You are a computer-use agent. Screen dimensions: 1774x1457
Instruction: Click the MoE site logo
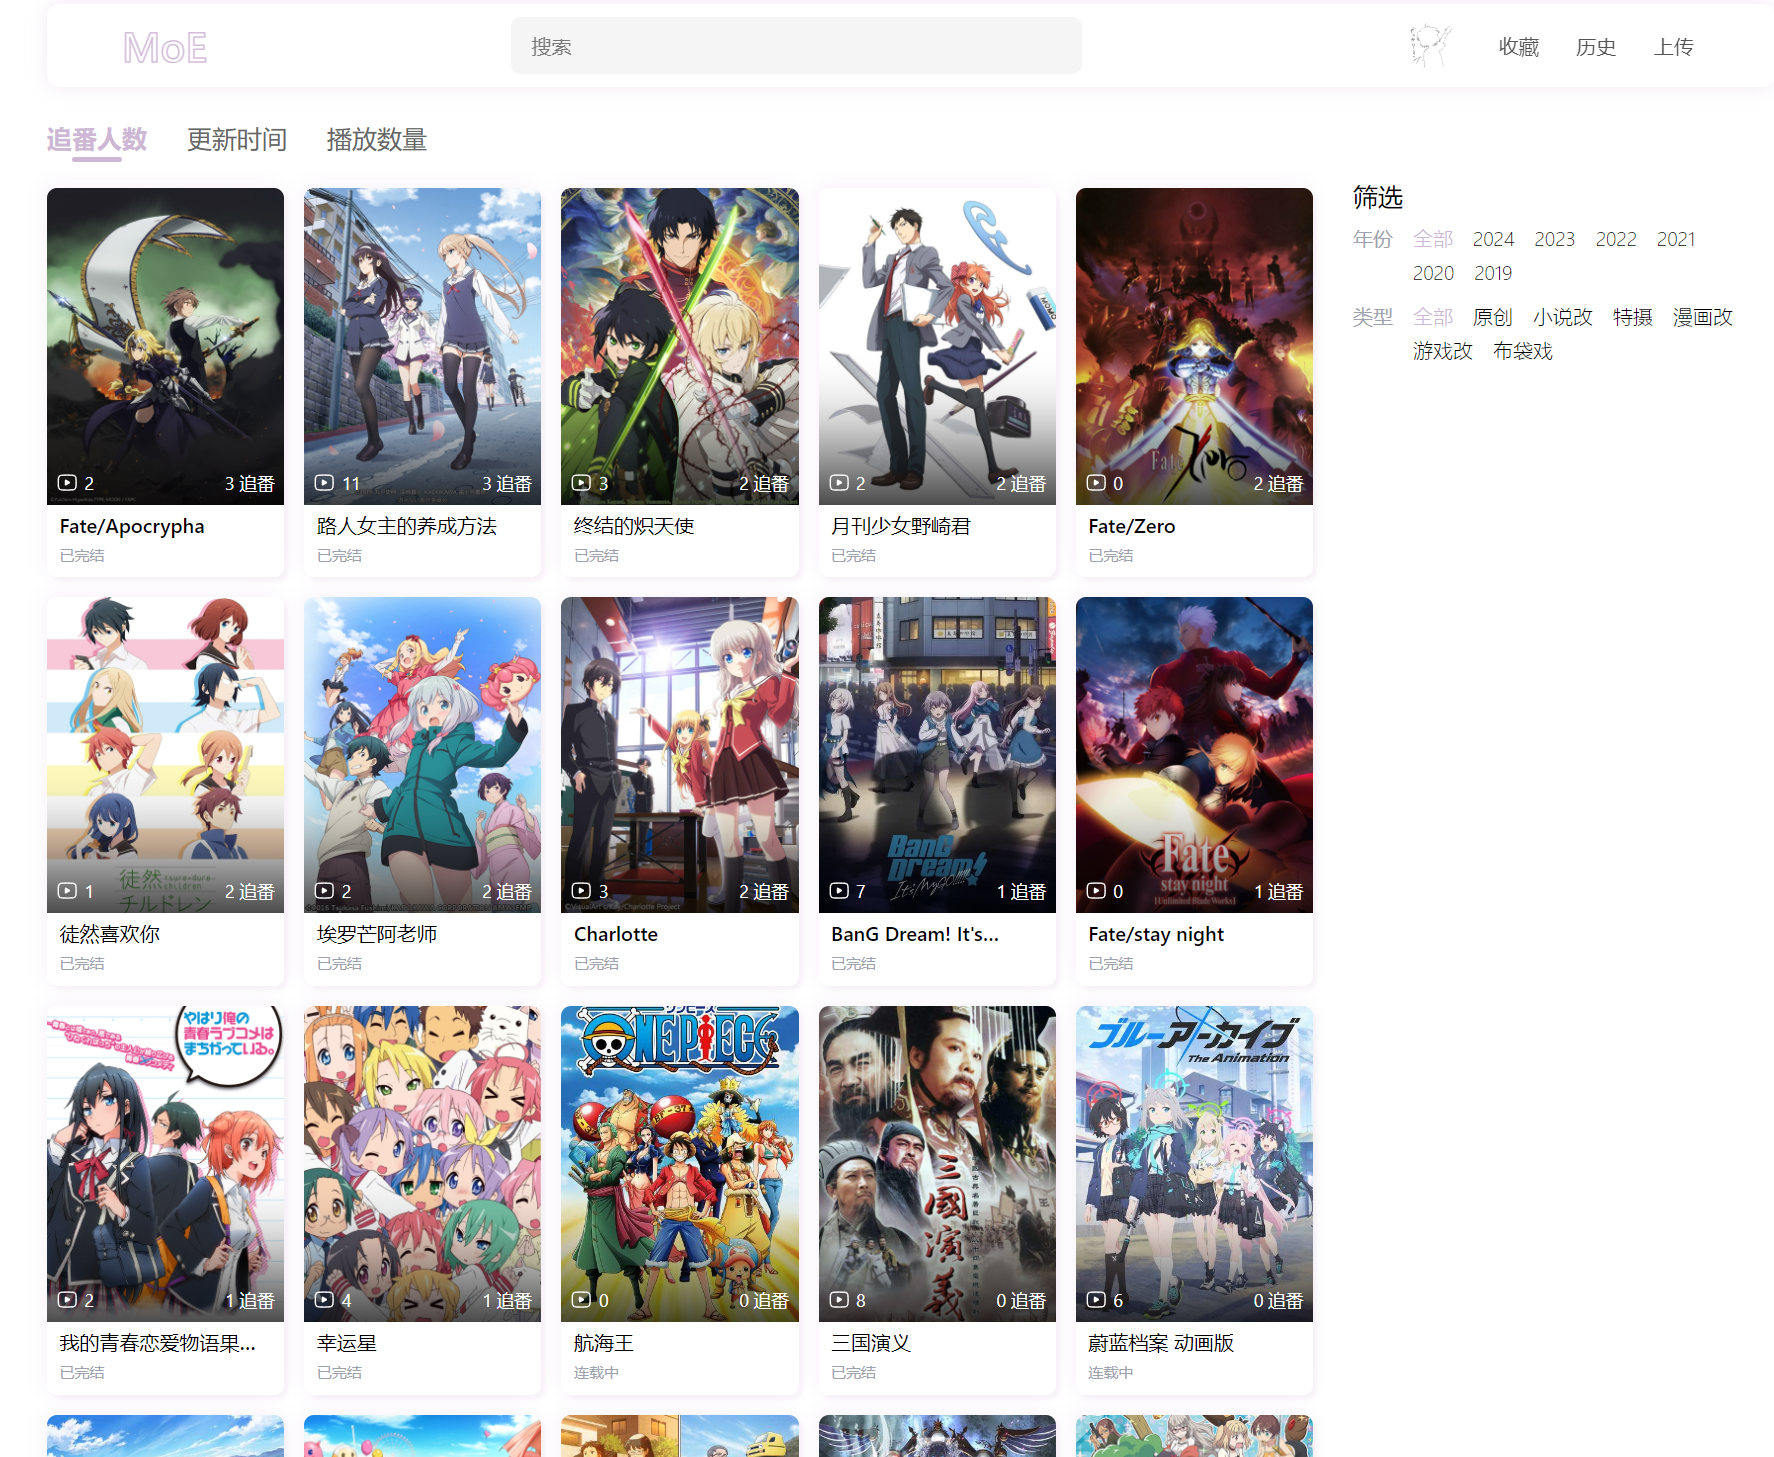[x=165, y=47]
